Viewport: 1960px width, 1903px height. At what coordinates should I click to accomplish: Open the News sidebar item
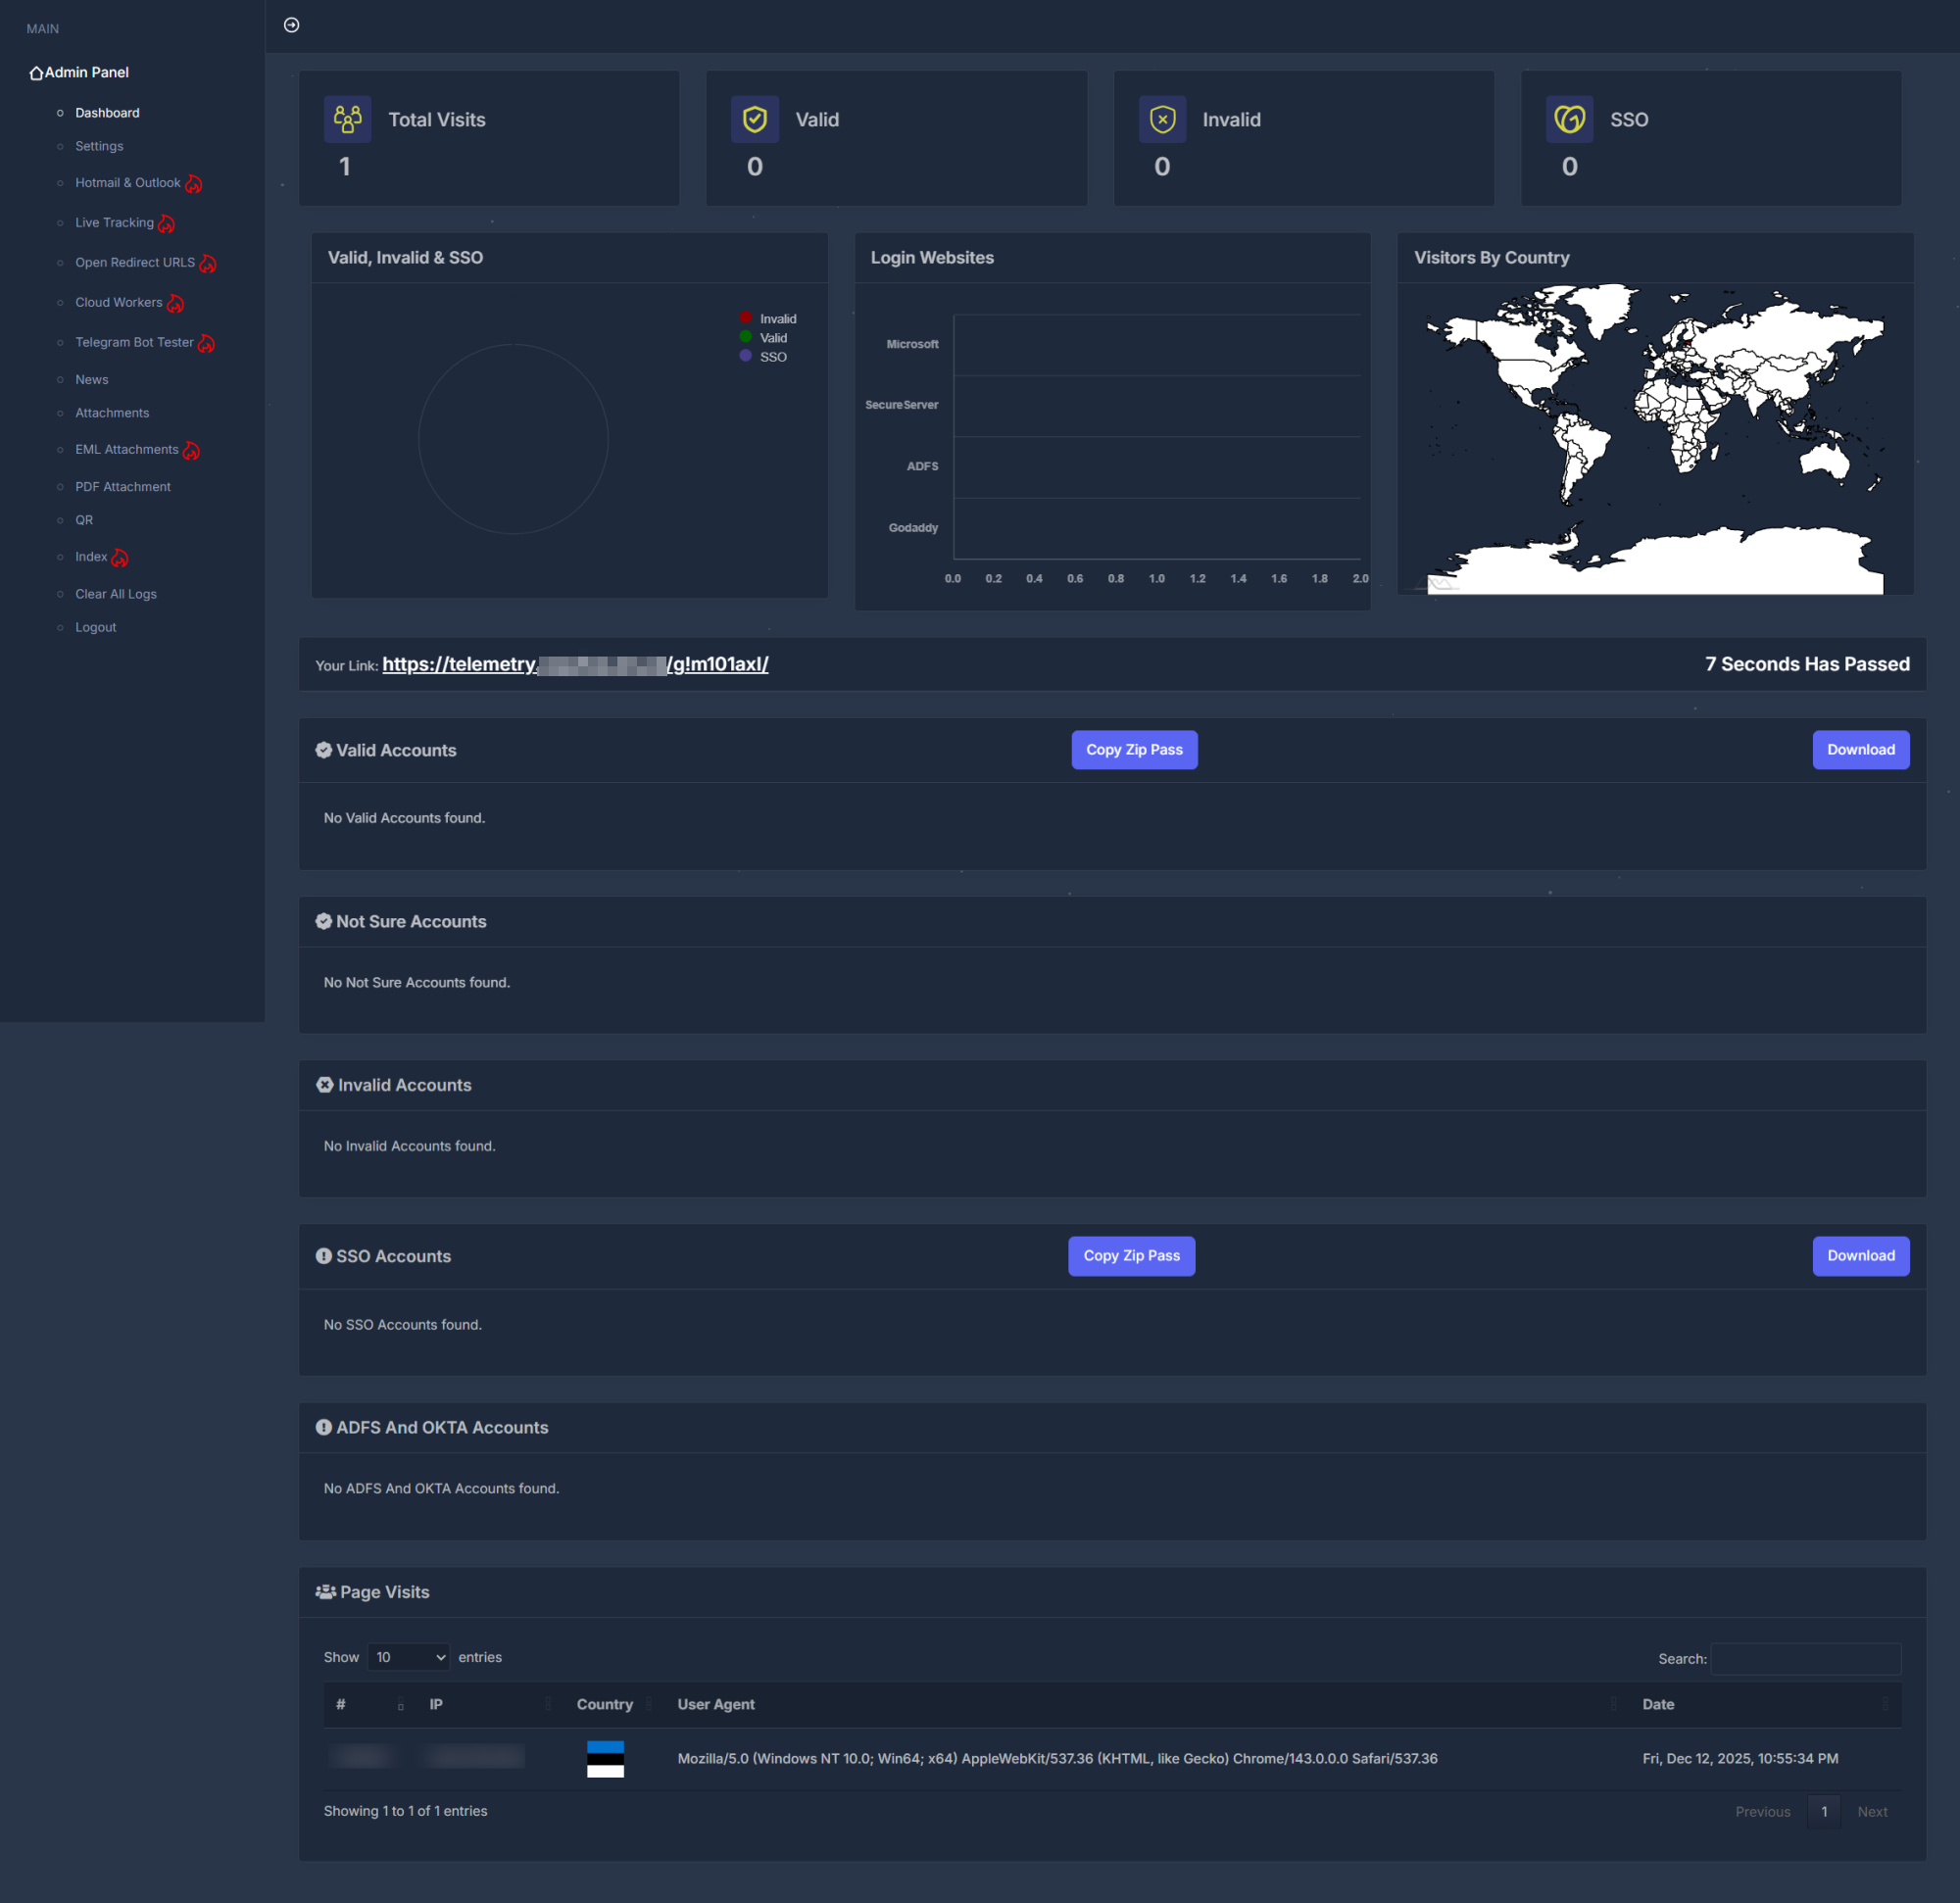(91, 379)
